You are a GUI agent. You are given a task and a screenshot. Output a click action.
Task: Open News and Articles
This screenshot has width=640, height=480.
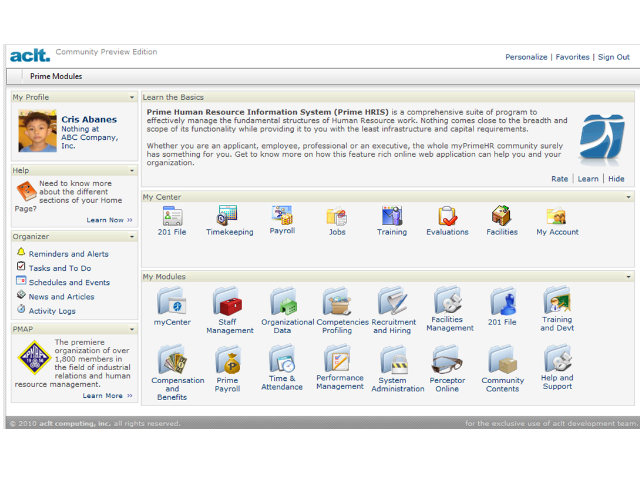tap(61, 297)
